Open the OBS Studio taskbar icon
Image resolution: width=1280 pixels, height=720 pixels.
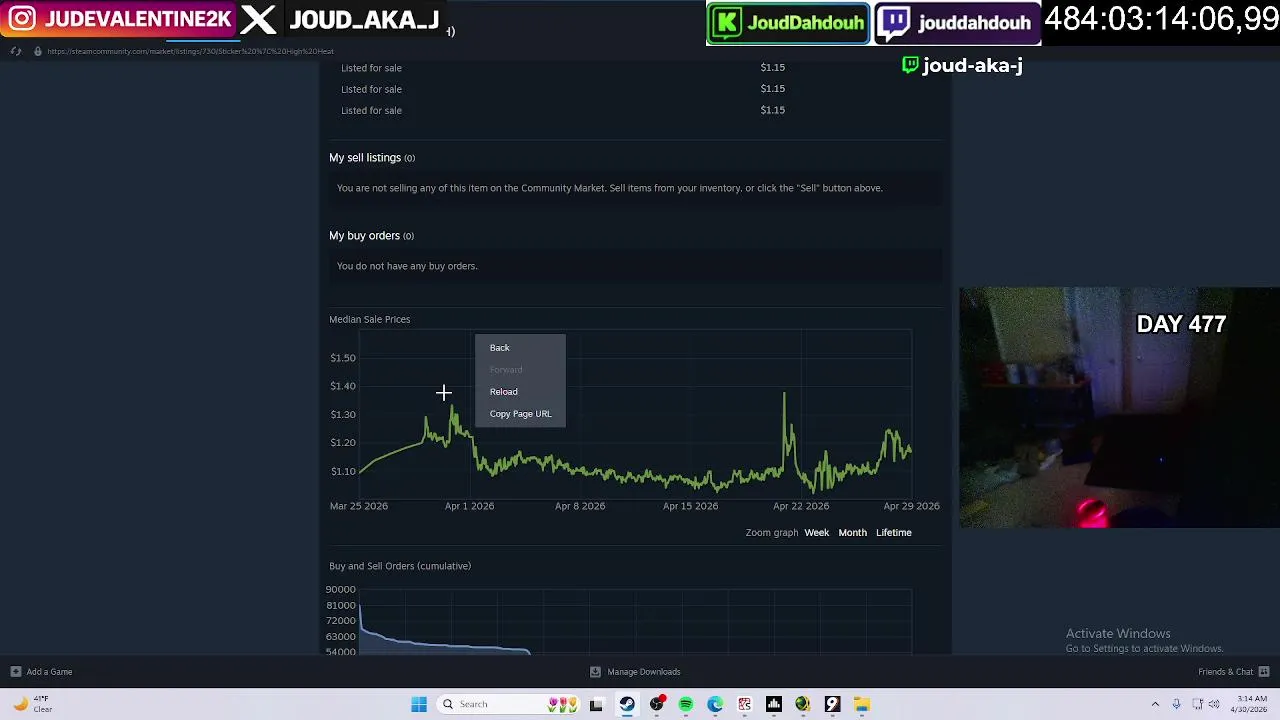[657, 704]
